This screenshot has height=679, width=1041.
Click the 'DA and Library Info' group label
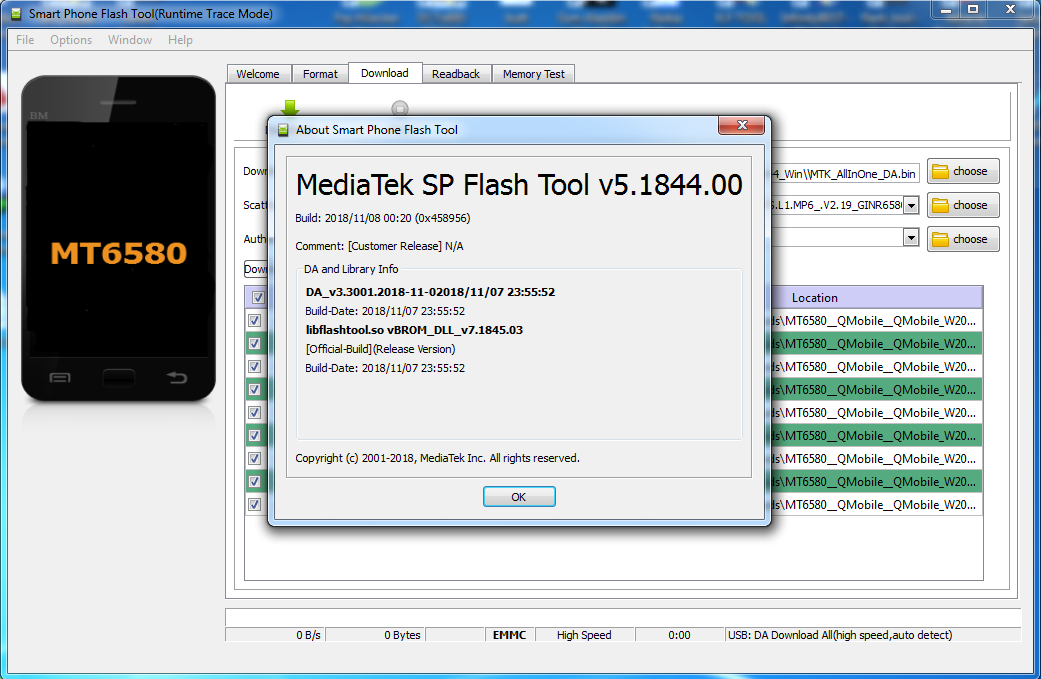[x=351, y=269]
